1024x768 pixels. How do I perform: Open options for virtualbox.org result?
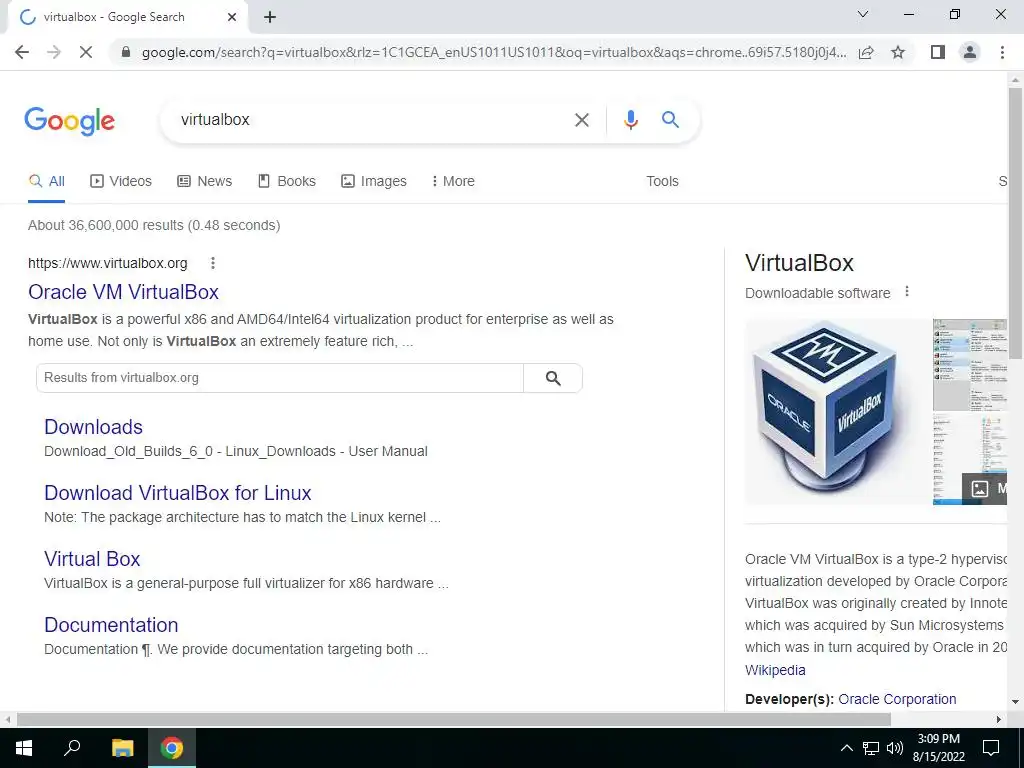tap(213, 263)
